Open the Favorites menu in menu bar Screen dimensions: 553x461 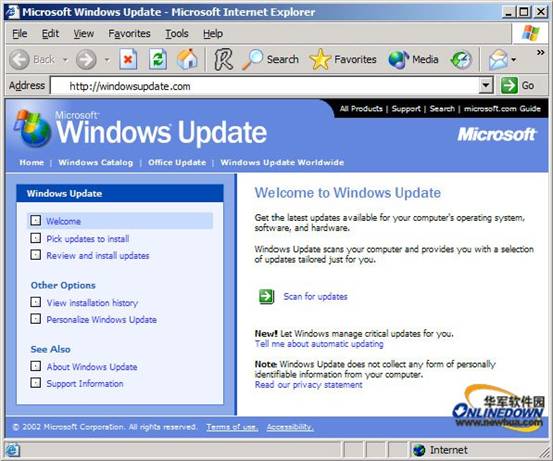129,34
